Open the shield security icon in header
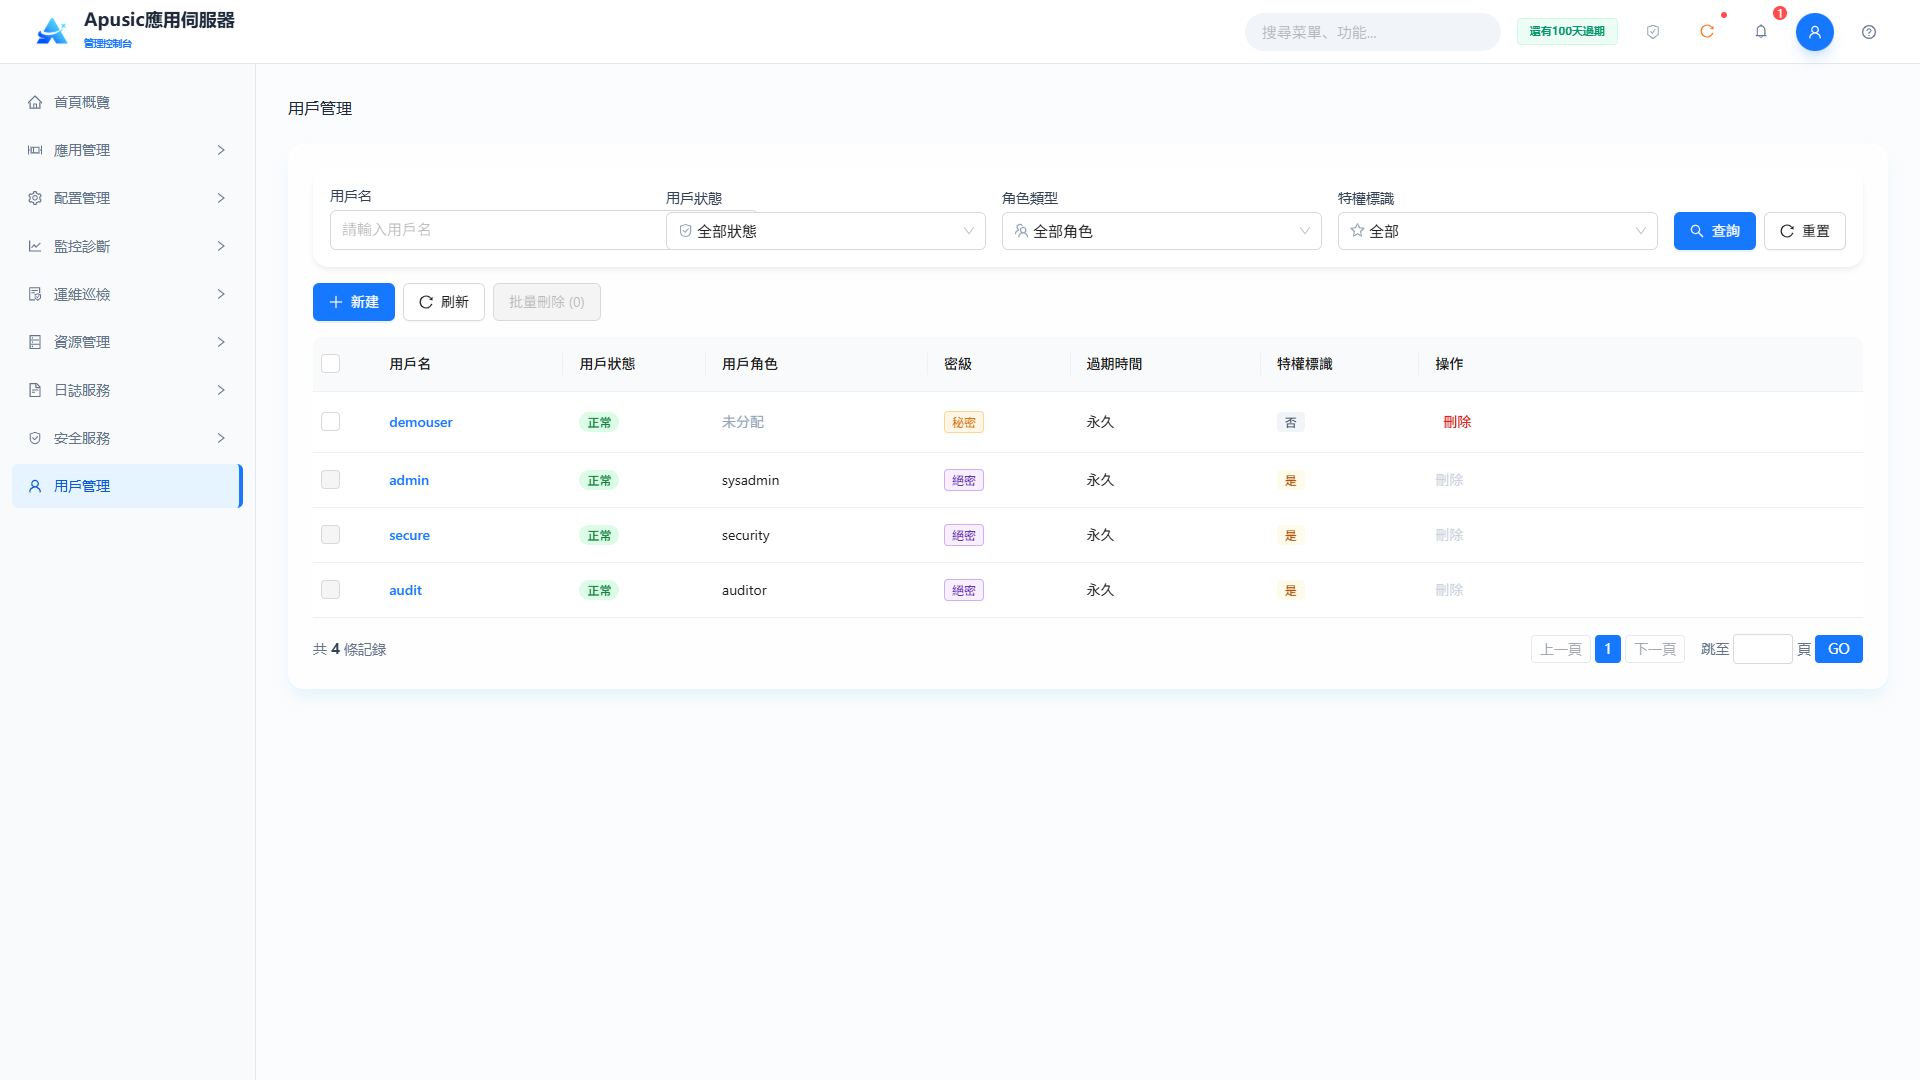 coord(1653,32)
